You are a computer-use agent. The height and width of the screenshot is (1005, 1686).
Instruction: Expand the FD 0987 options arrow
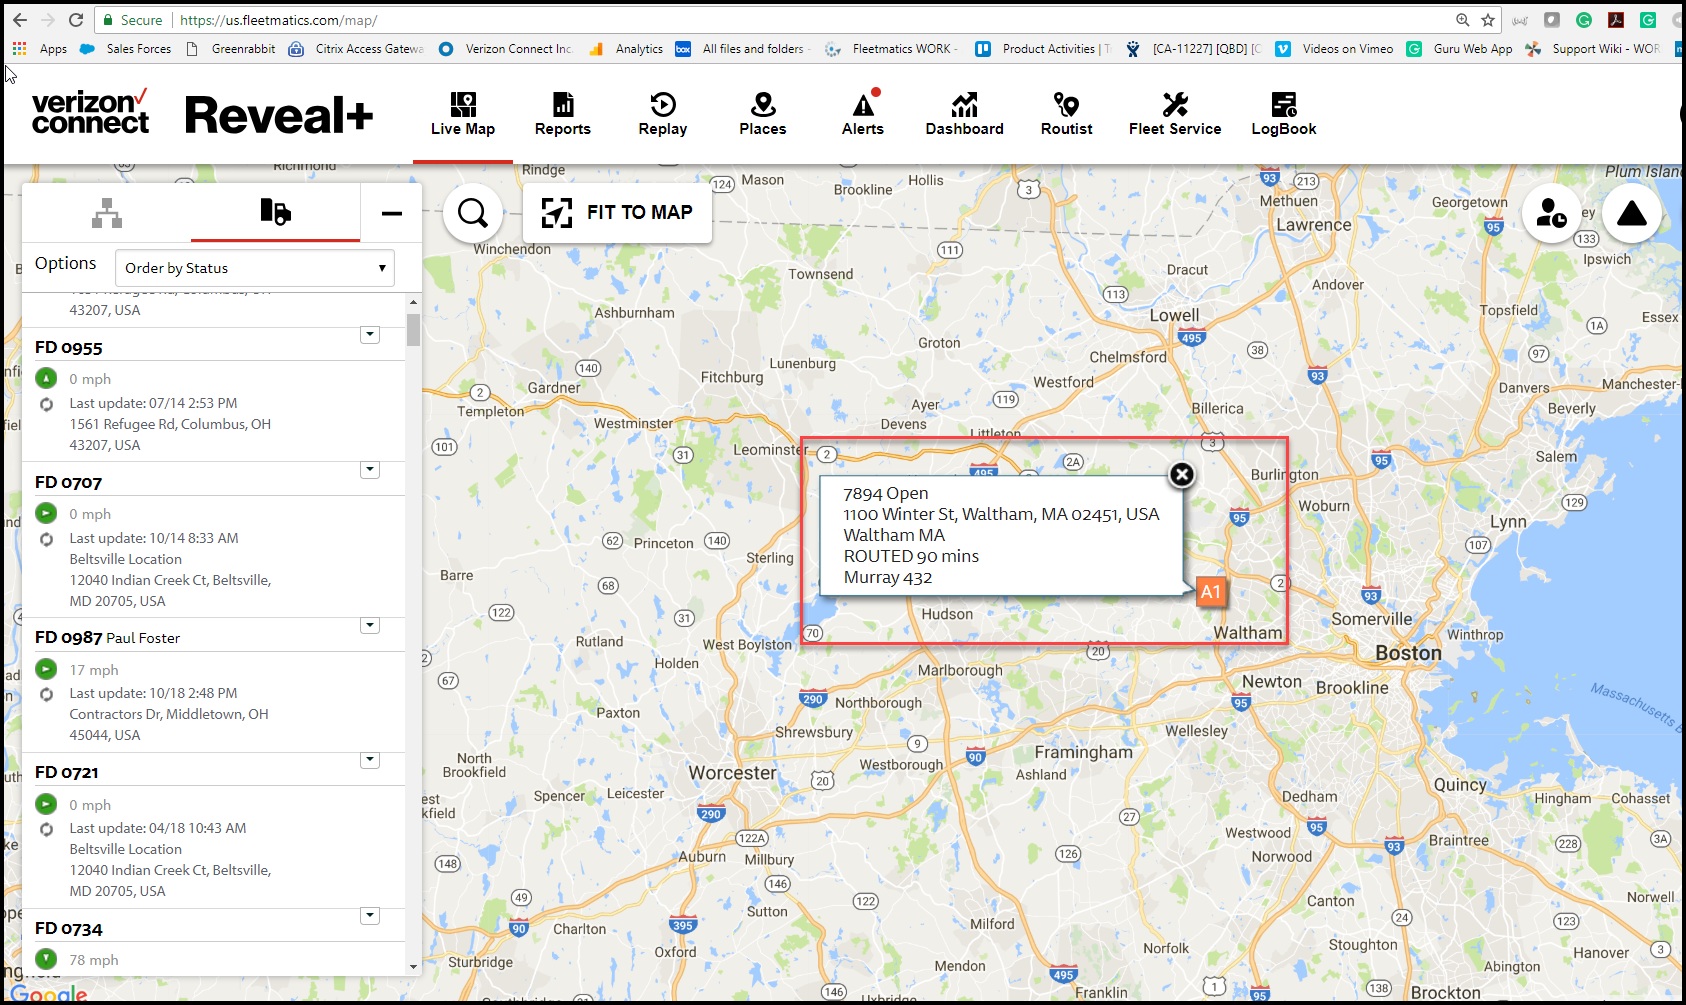[x=370, y=625]
